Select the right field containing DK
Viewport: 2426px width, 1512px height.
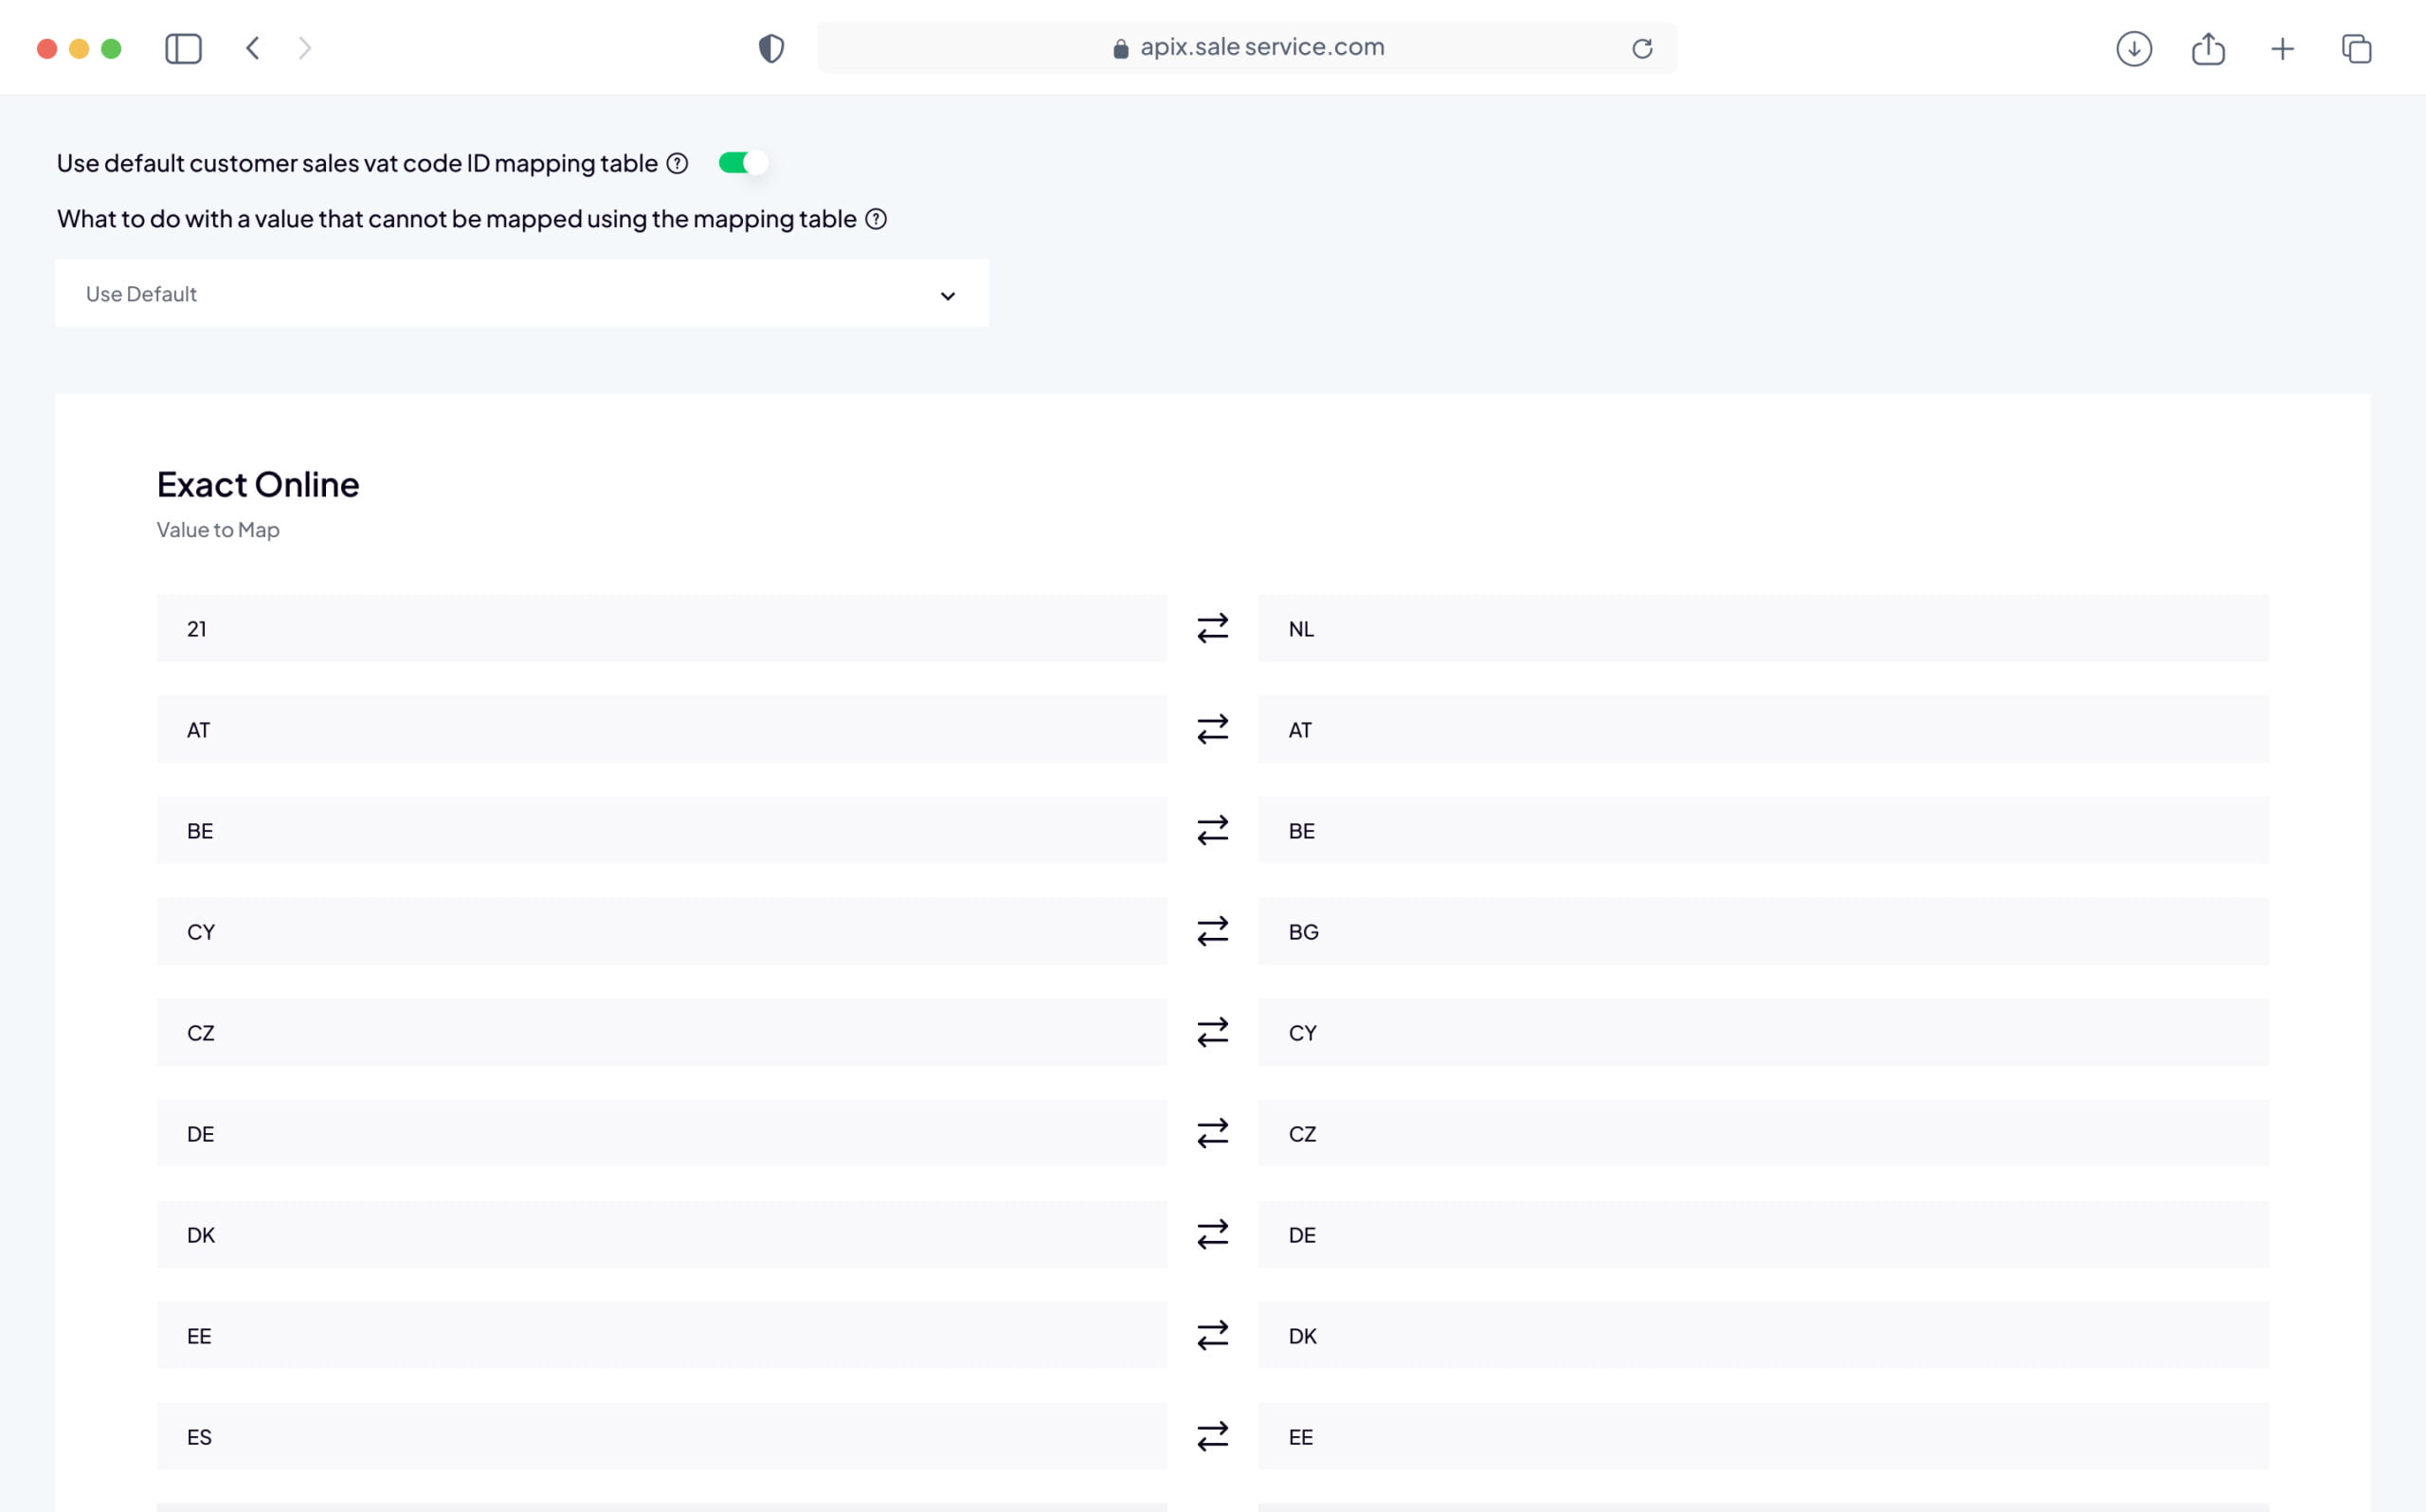click(1763, 1335)
